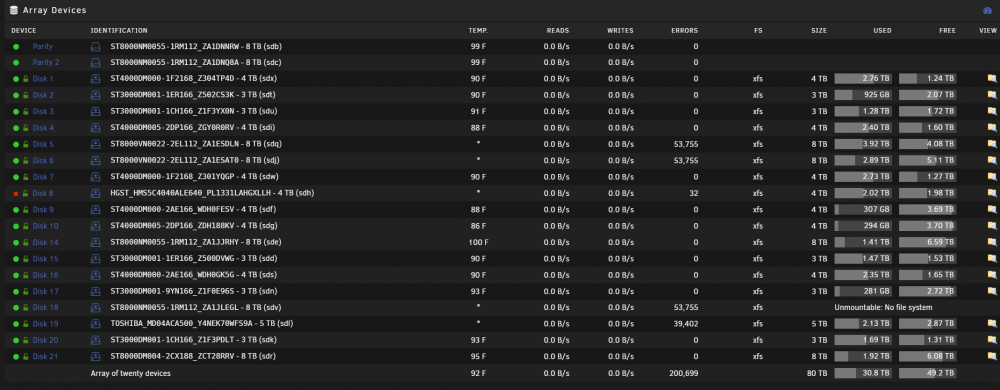Click Disk 21 view folder icon
1000x390 pixels.
coord(992,356)
